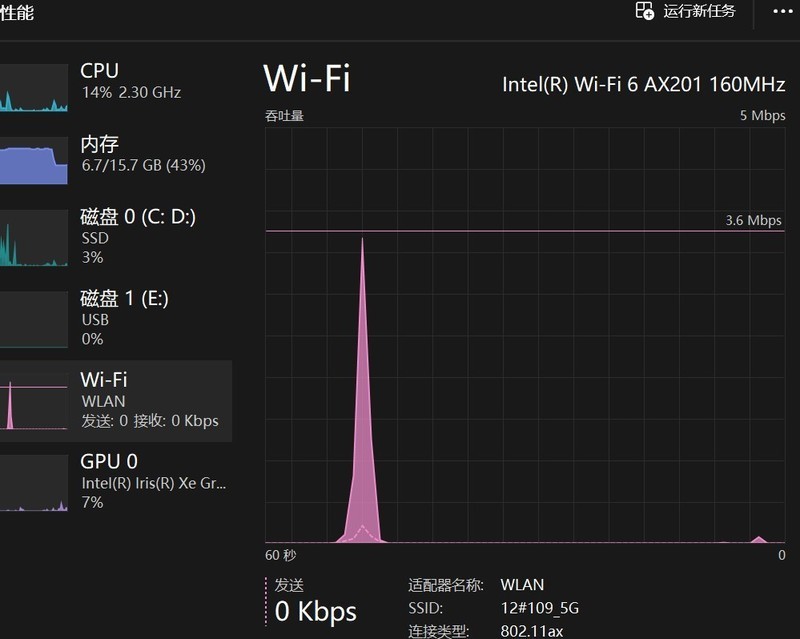This screenshot has height=639, width=800.
Task: Click the Intel(R) Wi-Fi 6 AX201 adapter name
Action: tap(643, 84)
